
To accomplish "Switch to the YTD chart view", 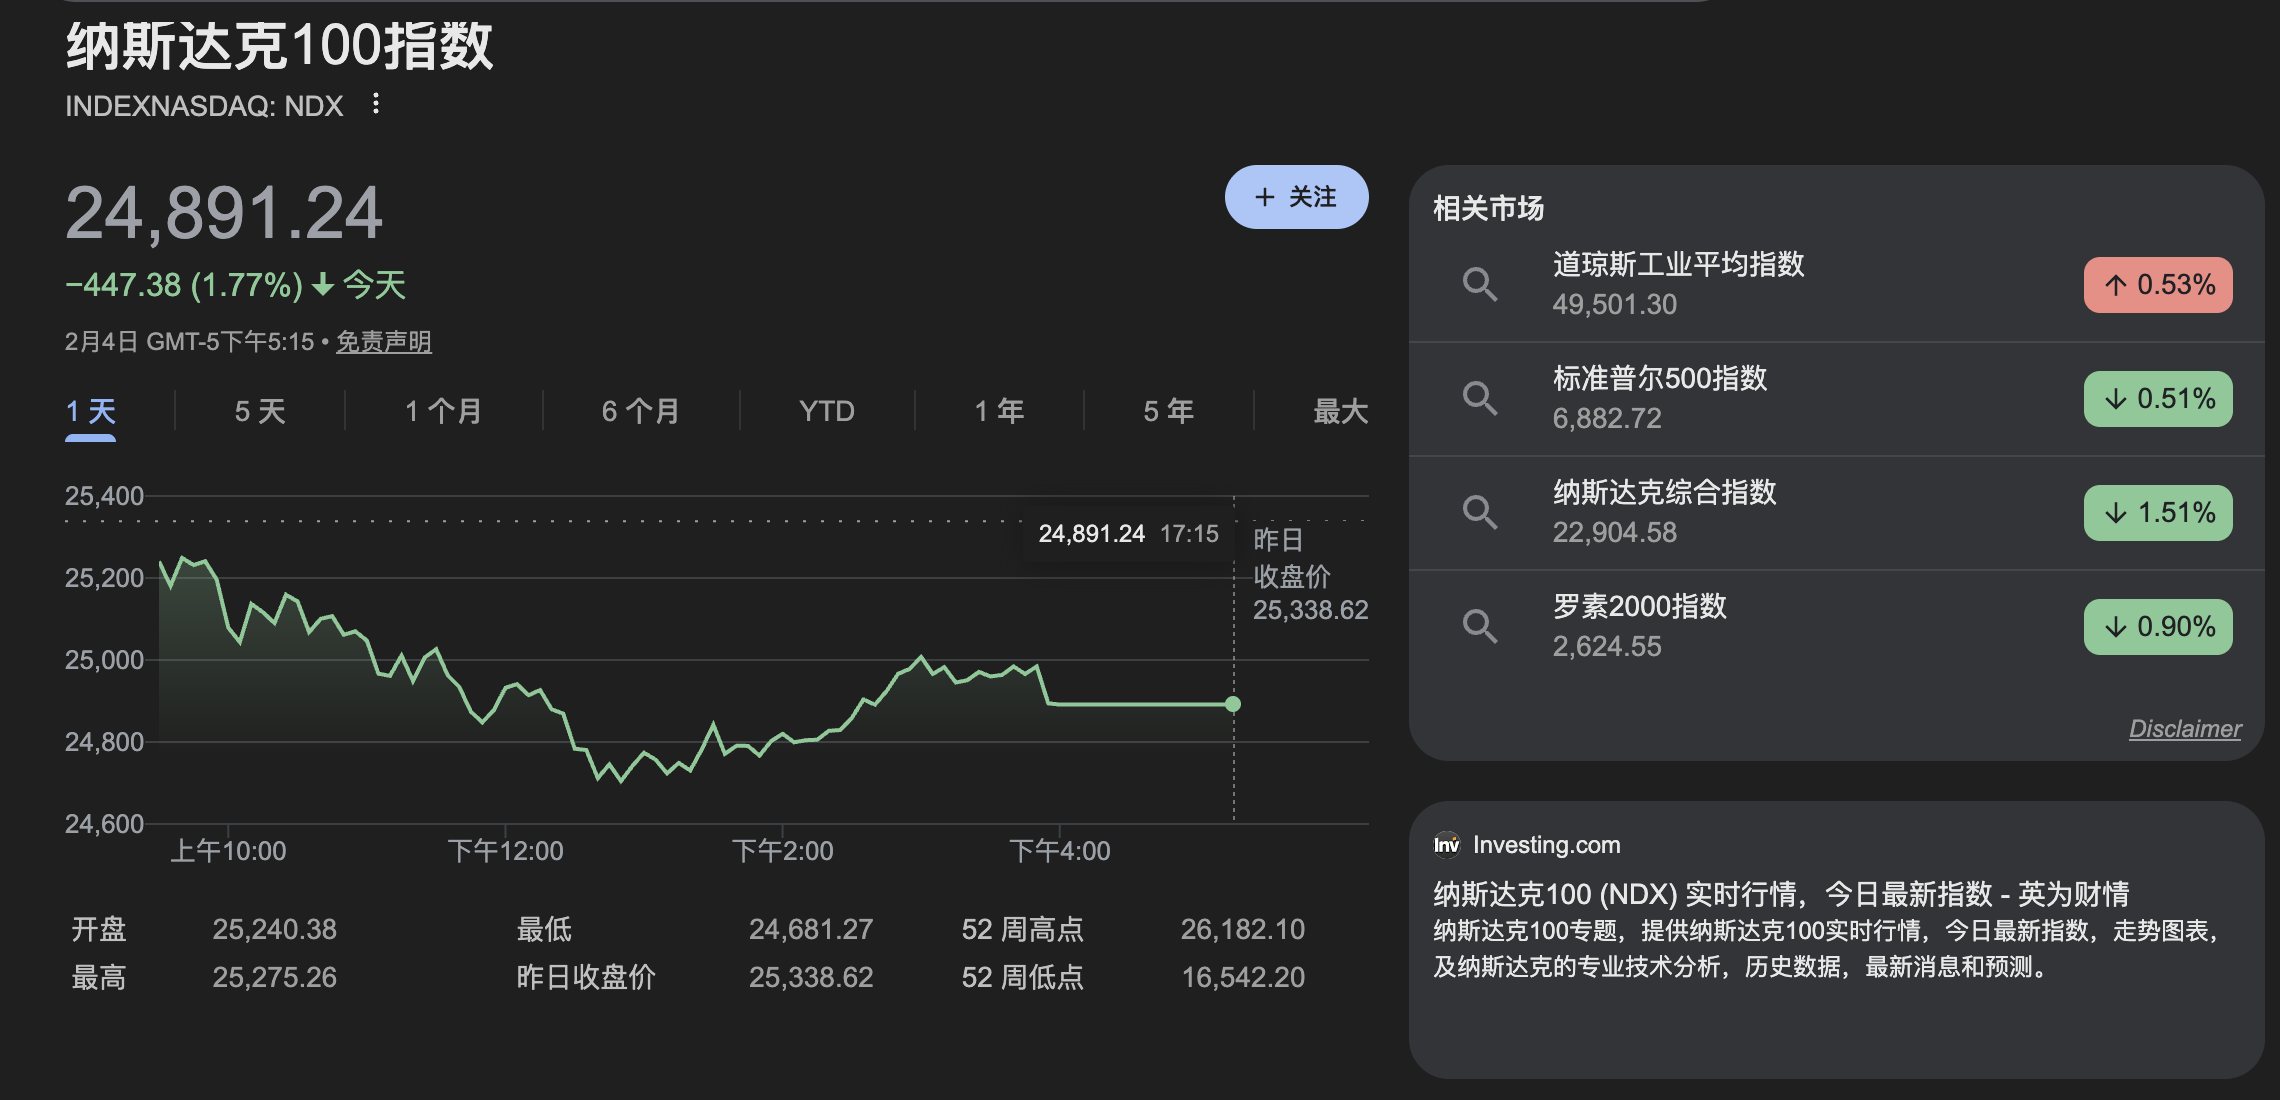I will (x=826, y=410).
